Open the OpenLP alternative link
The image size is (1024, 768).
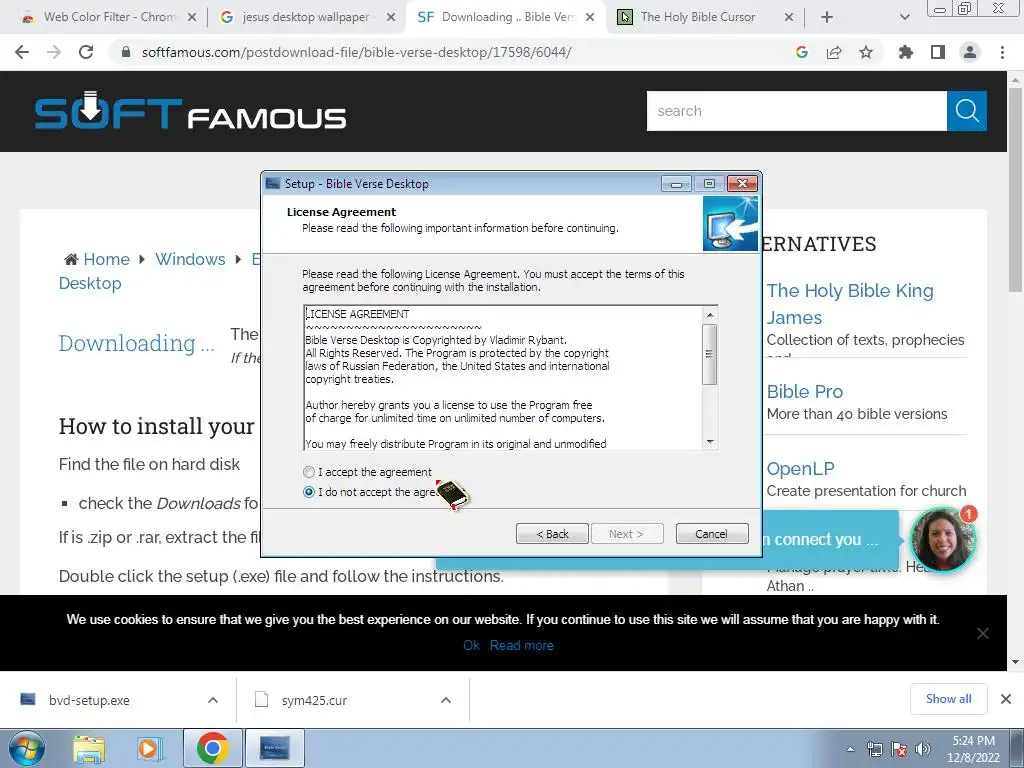[800, 468]
